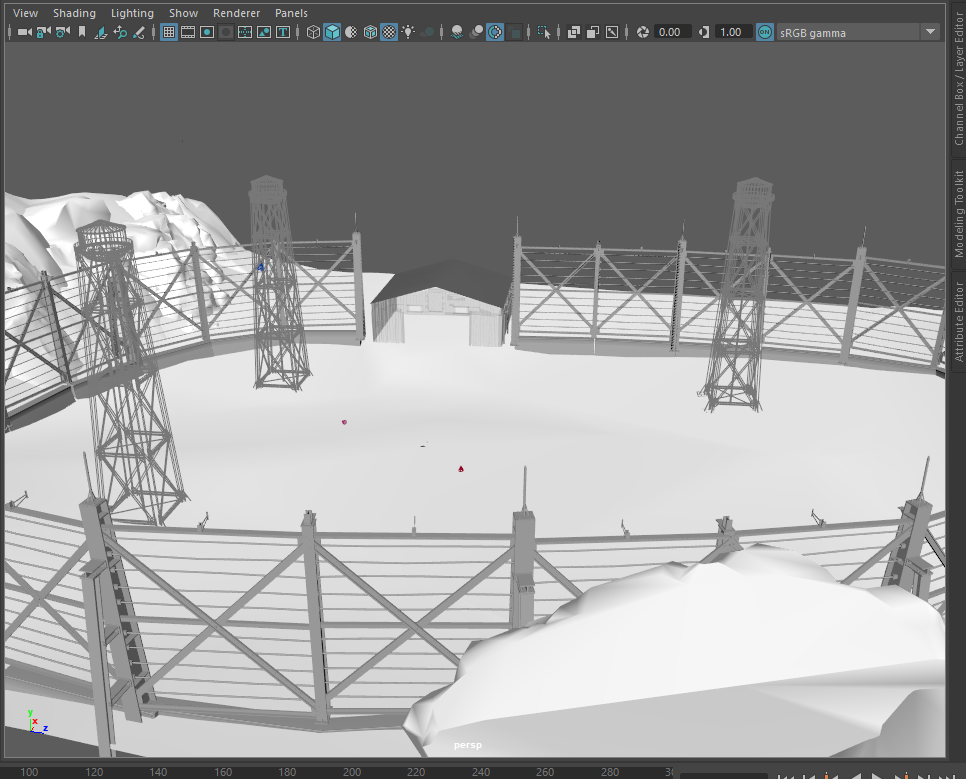Edit the Gamma value 1.00
The height and width of the screenshot is (779, 966).
click(x=733, y=32)
